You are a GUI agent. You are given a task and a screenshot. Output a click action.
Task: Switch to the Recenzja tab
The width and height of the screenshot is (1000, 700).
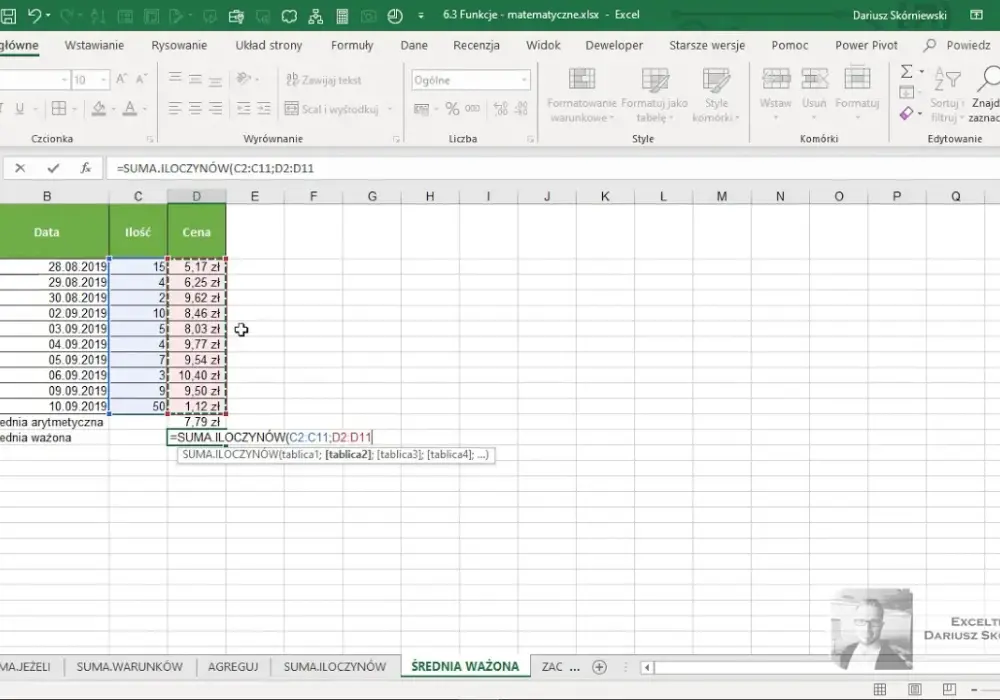476,45
